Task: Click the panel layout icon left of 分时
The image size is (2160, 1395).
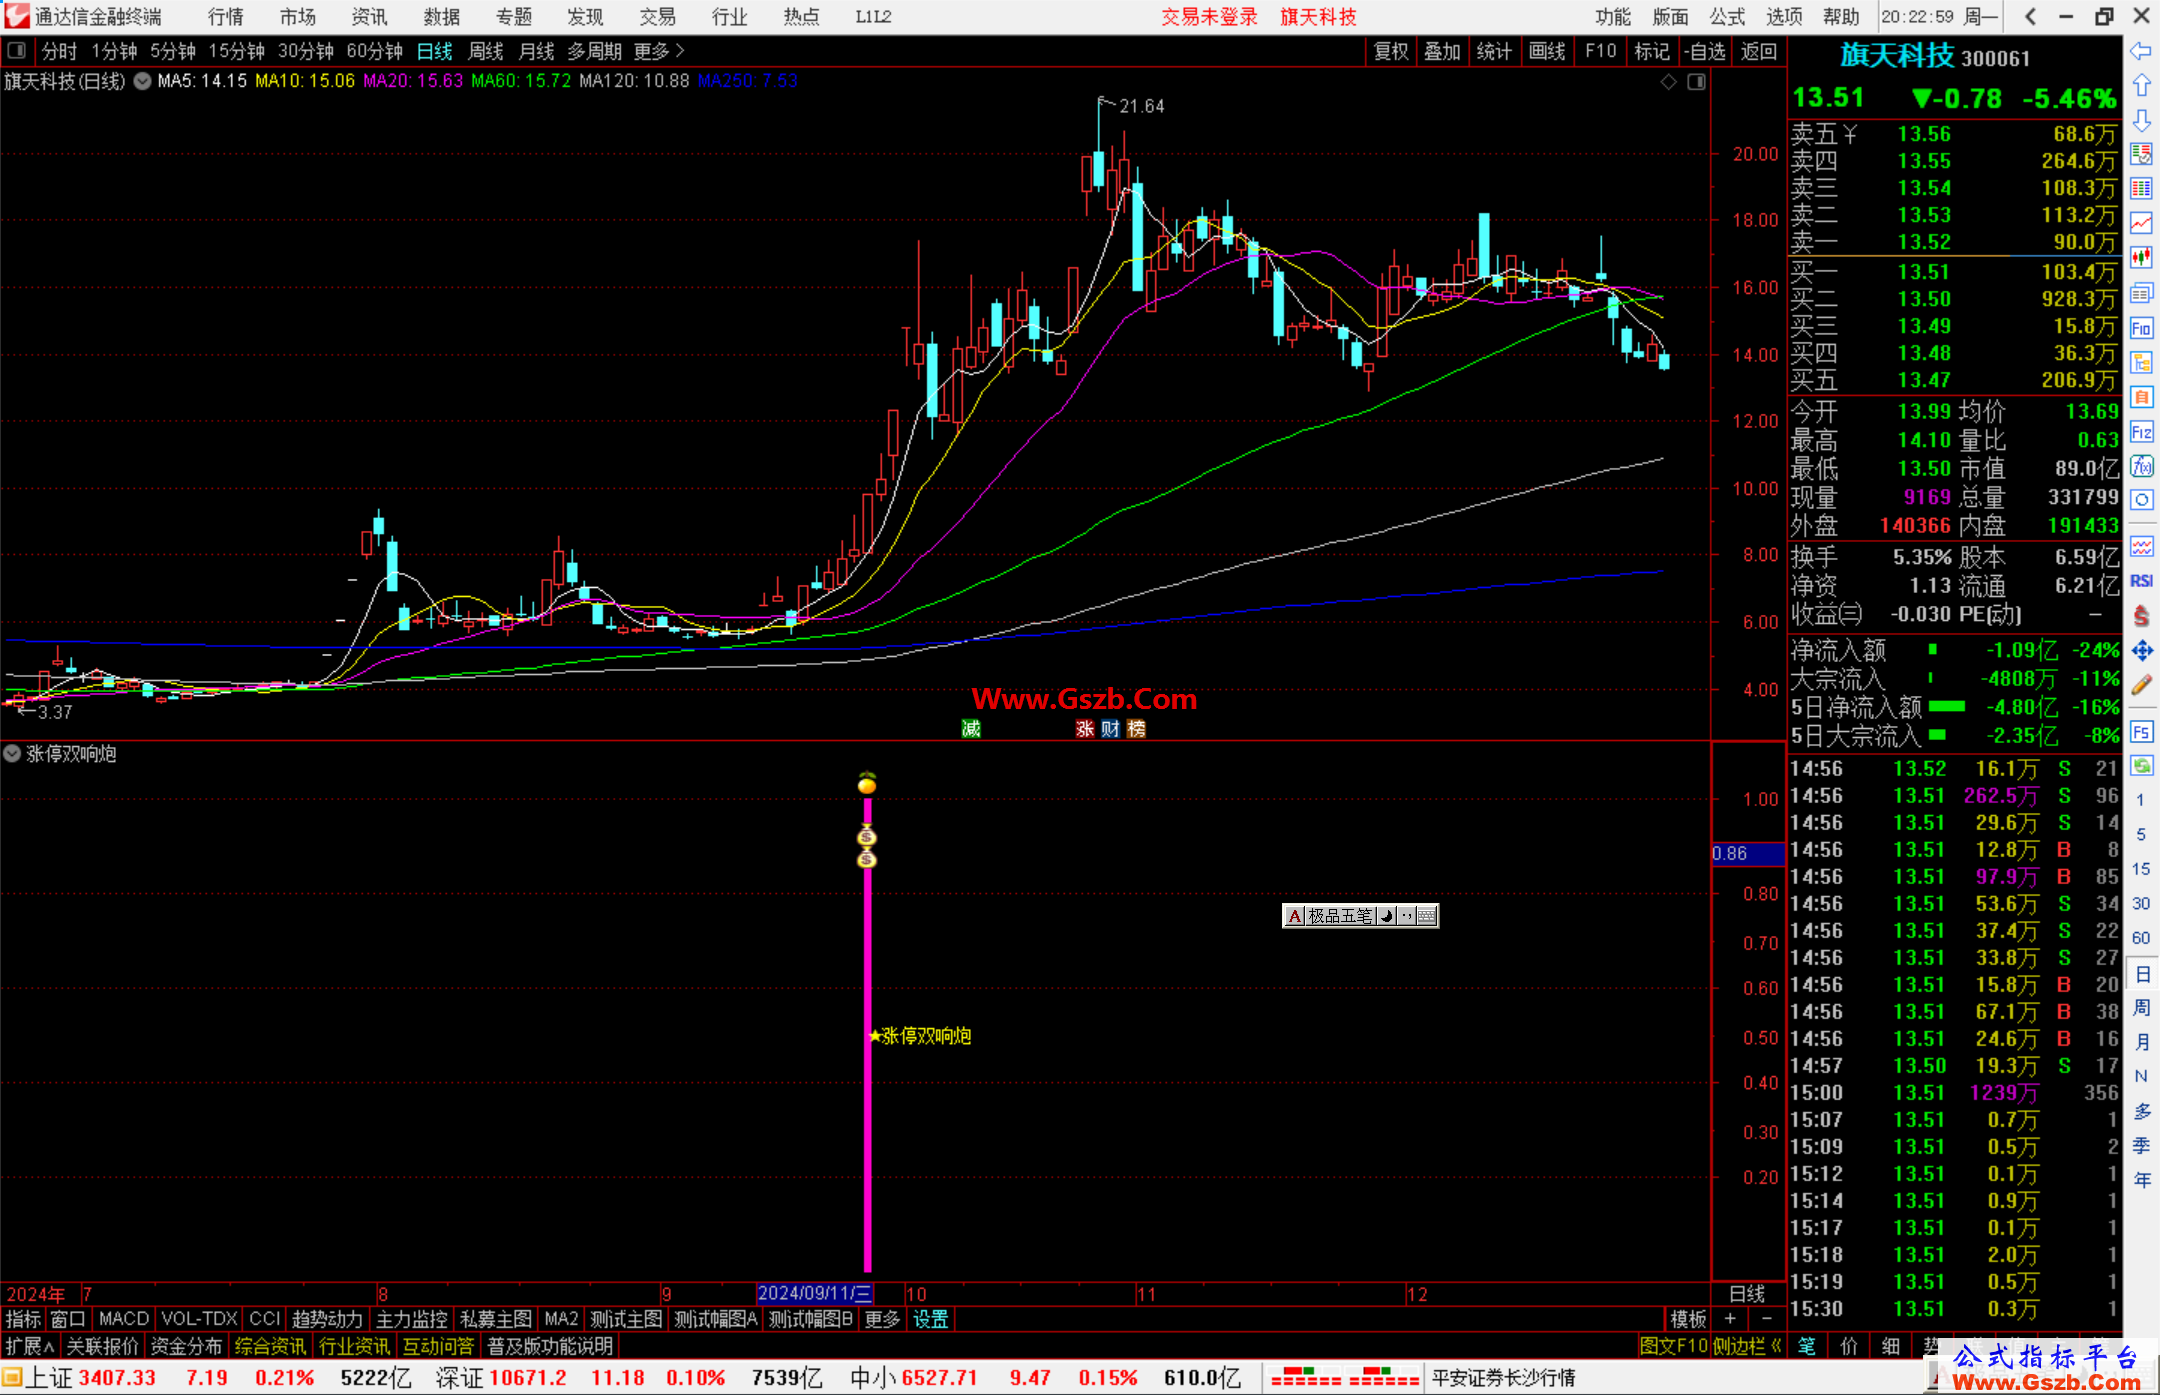Action: tap(16, 50)
